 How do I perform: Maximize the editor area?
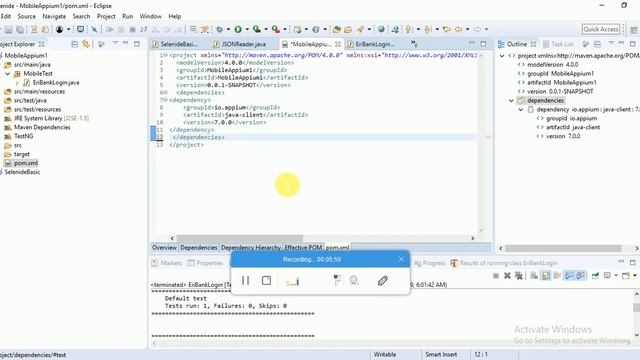click(x=483, y=44)
